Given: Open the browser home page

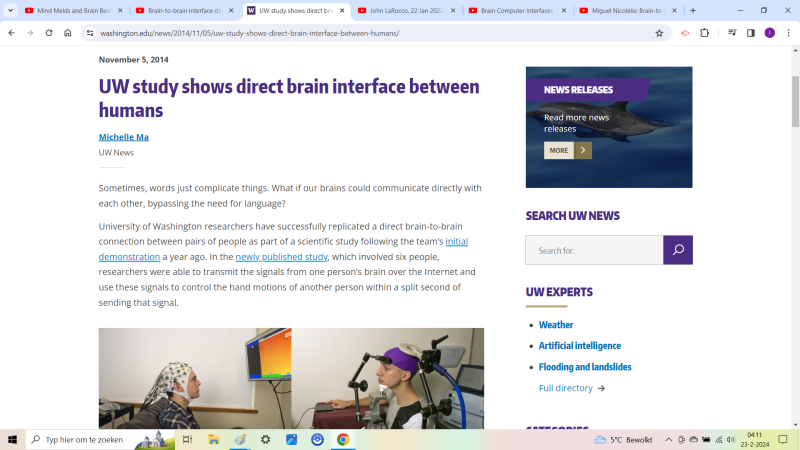Looking at the screenshot, I should click(67, 33).
